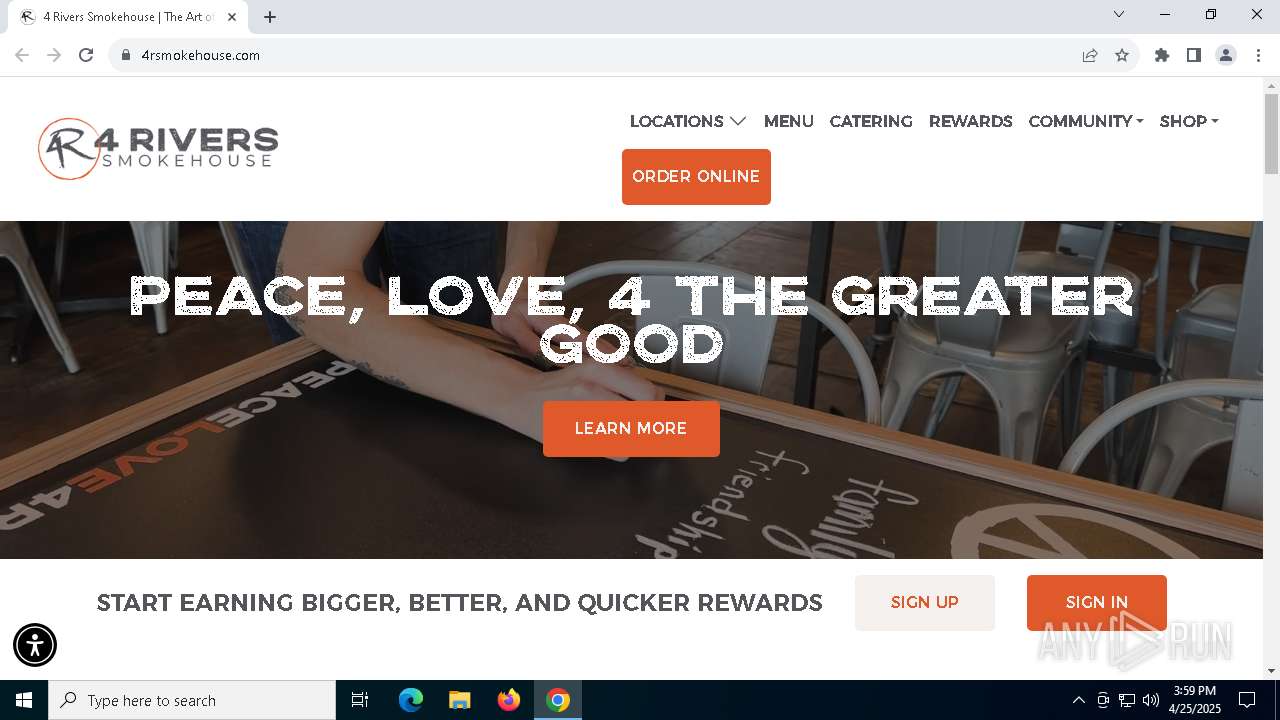Open the Chrome side panel icon
Screen dimensions: 1280x720
coord(1194,55)
